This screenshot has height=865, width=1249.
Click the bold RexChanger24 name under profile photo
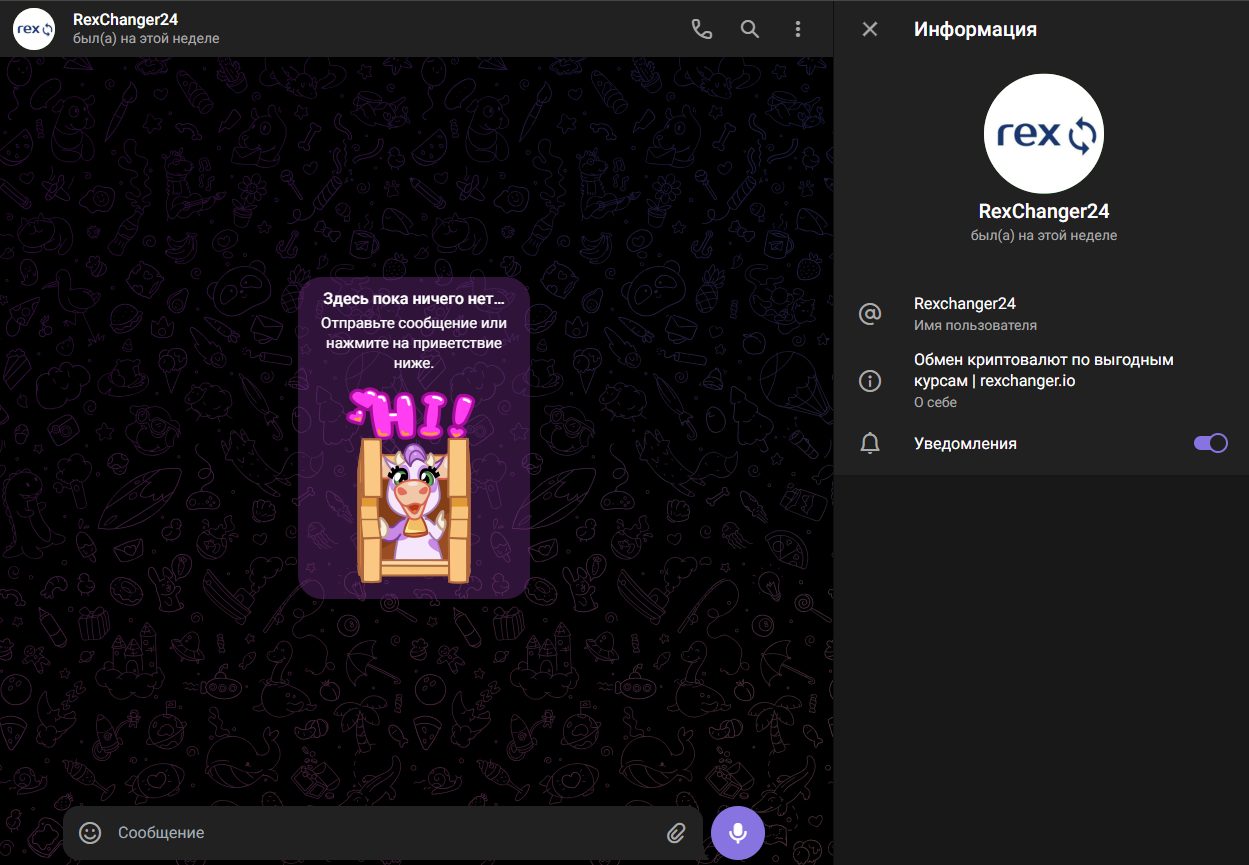point(1043,212)
